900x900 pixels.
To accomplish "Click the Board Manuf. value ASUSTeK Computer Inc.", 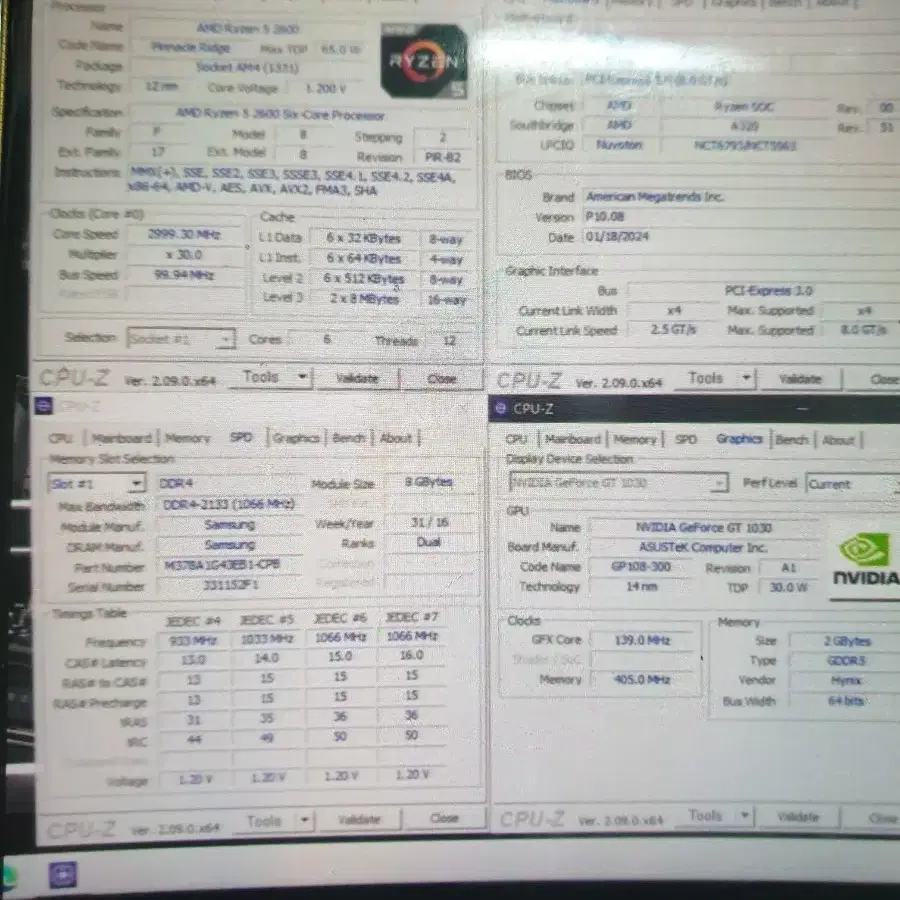I will coord(704,547).
